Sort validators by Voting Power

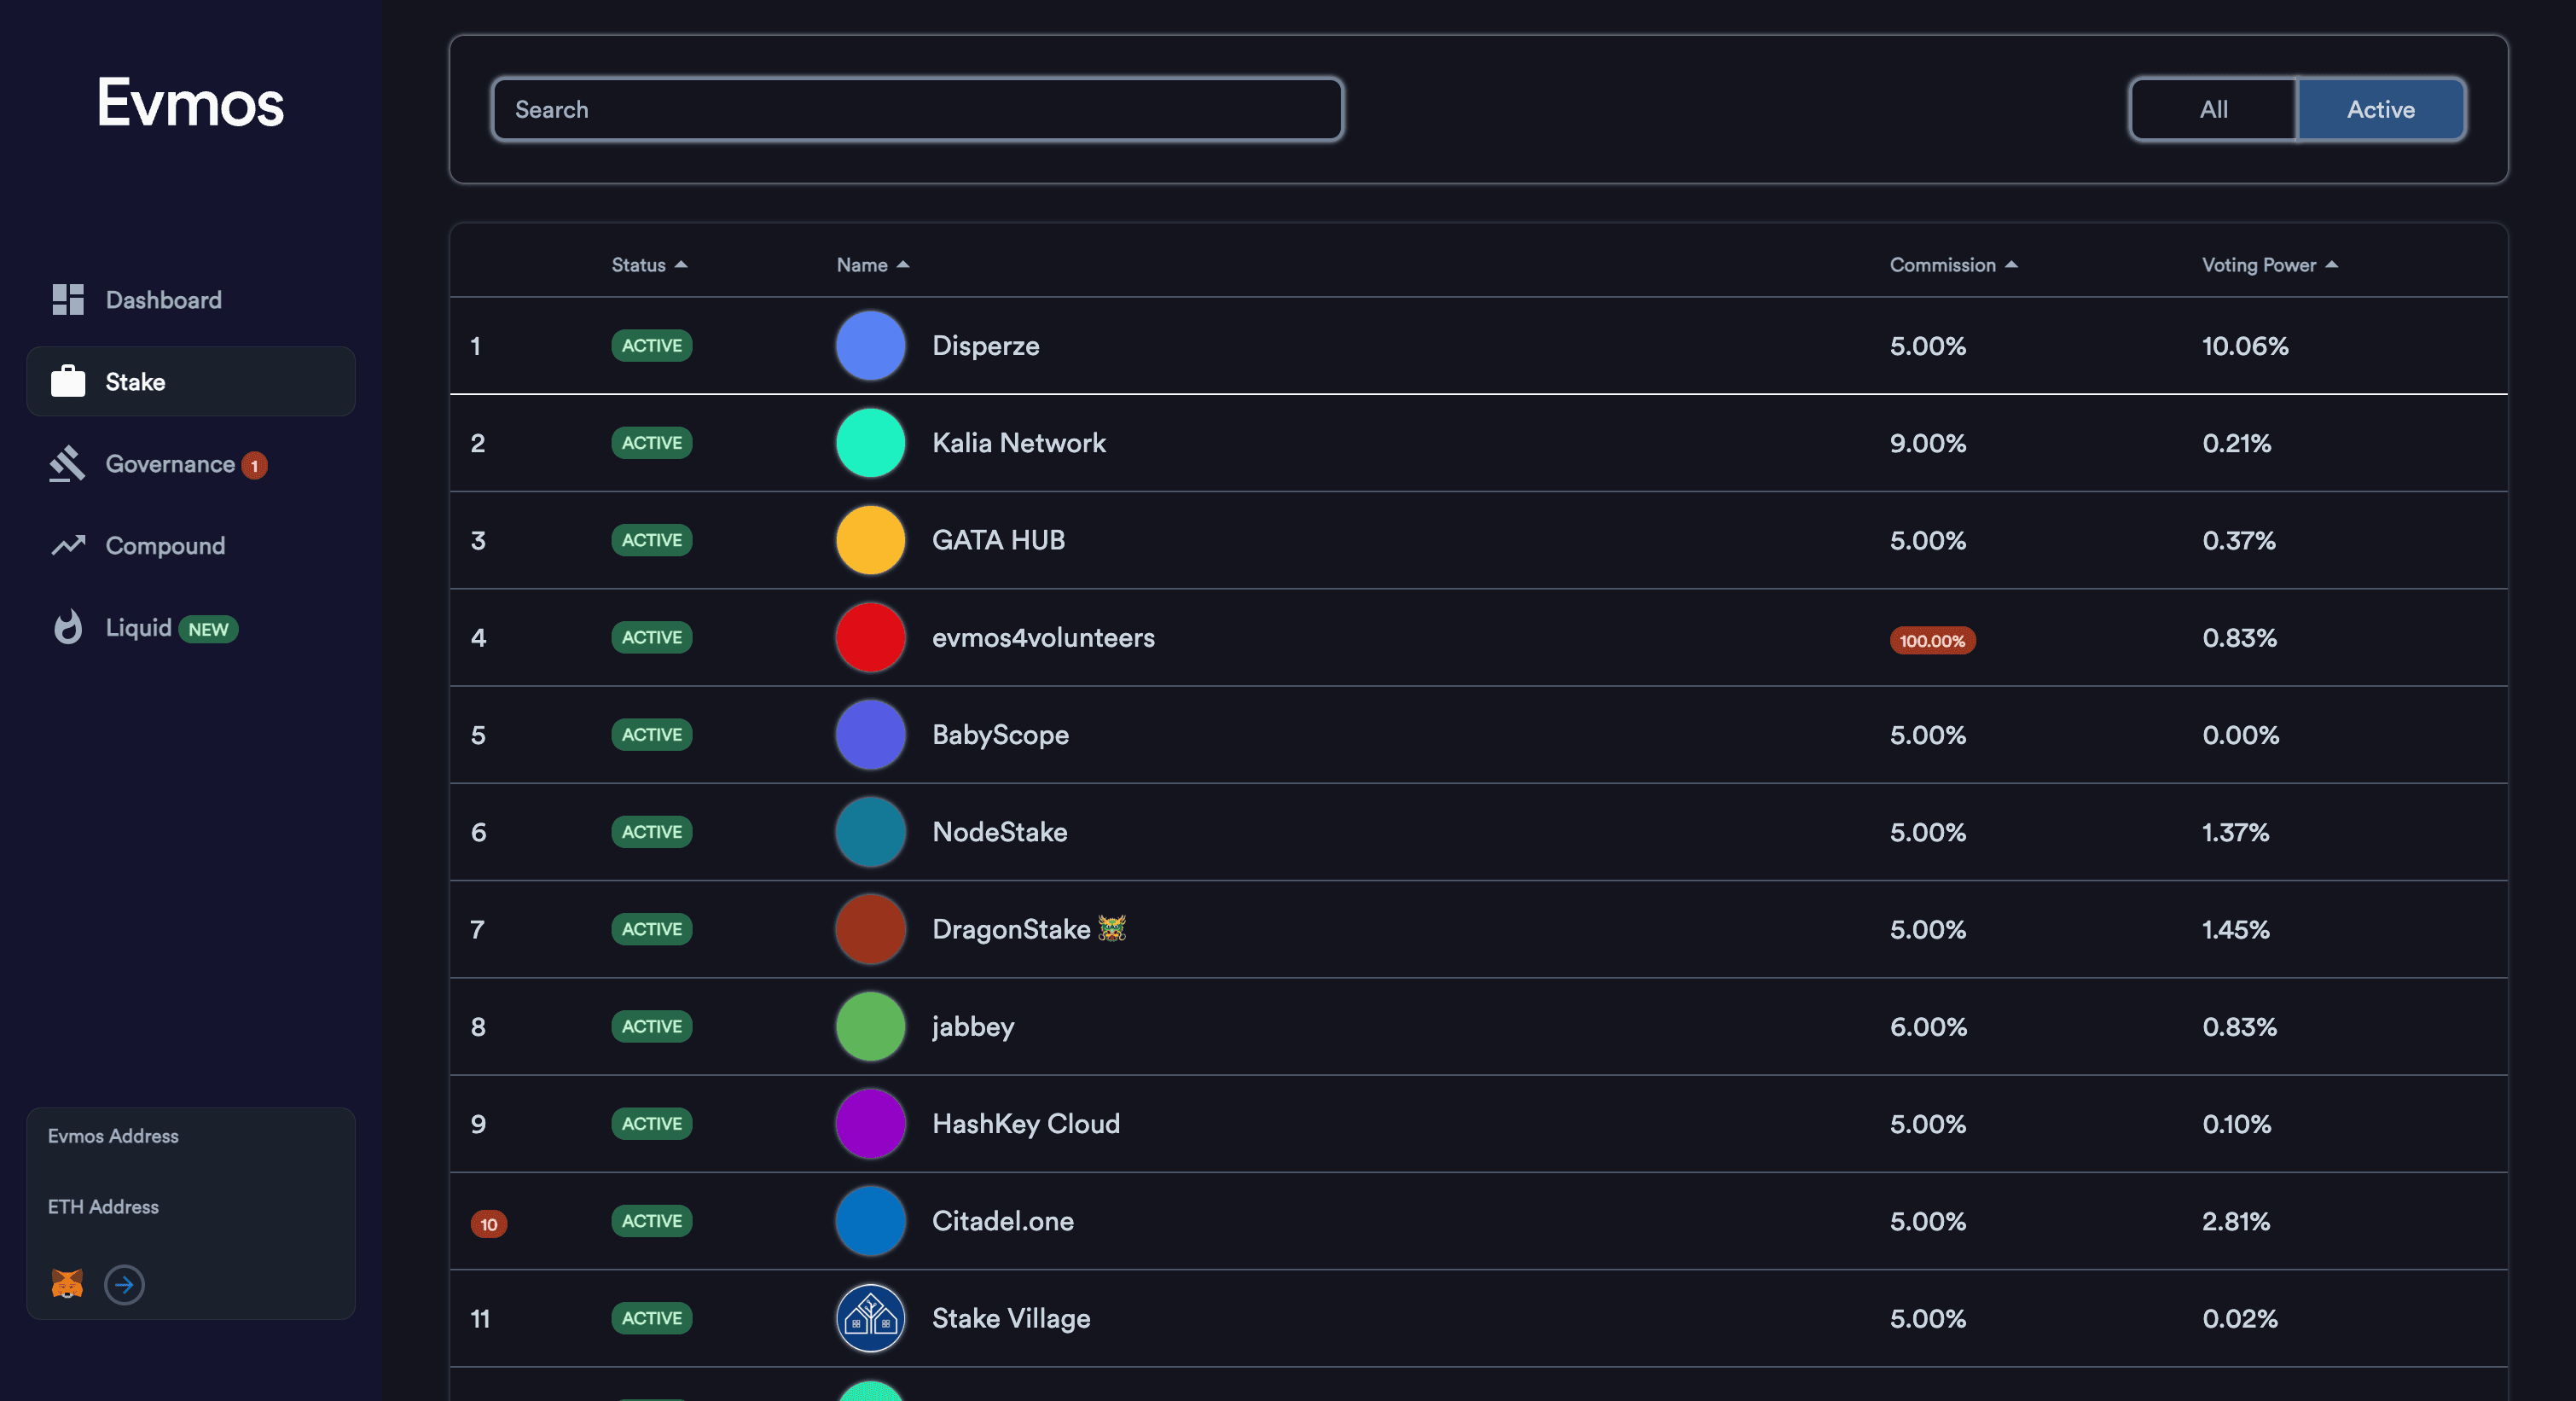(2269, 264)
